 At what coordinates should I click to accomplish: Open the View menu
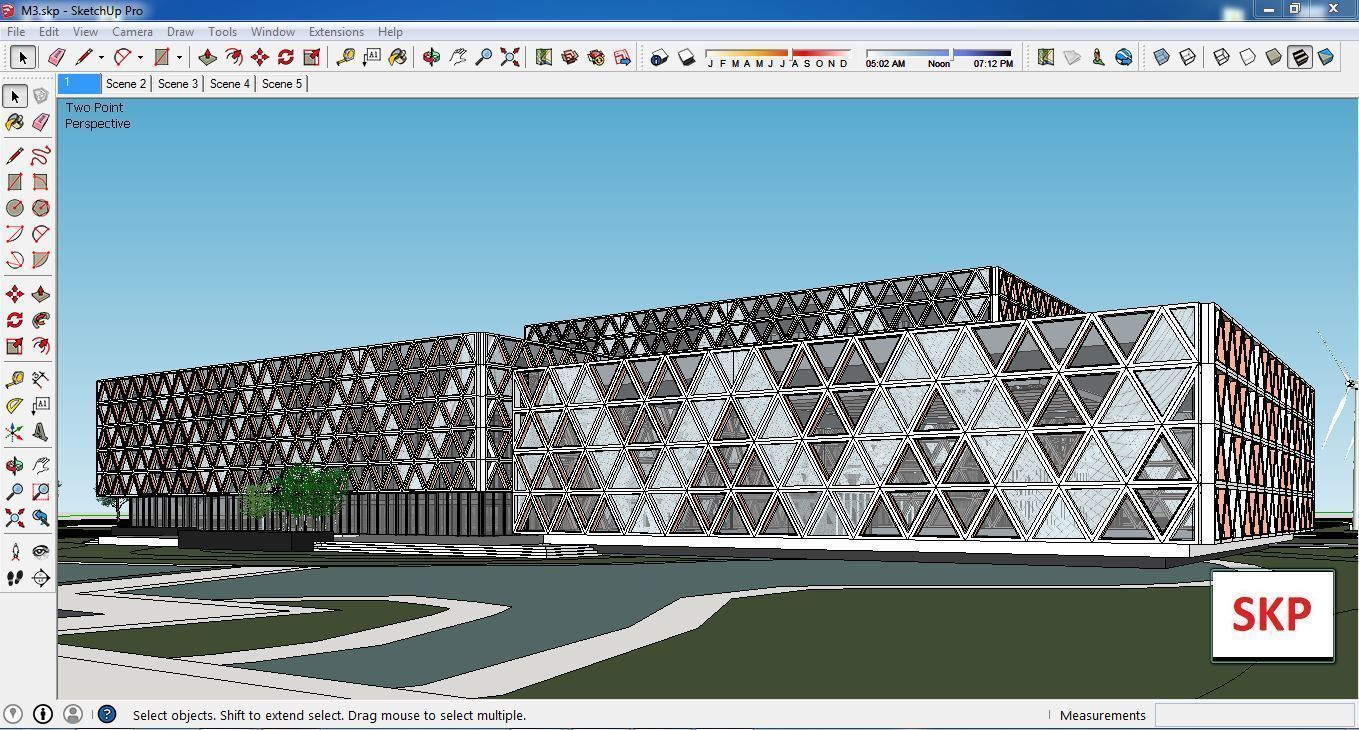pyautogui.click(x=85, y=32)
